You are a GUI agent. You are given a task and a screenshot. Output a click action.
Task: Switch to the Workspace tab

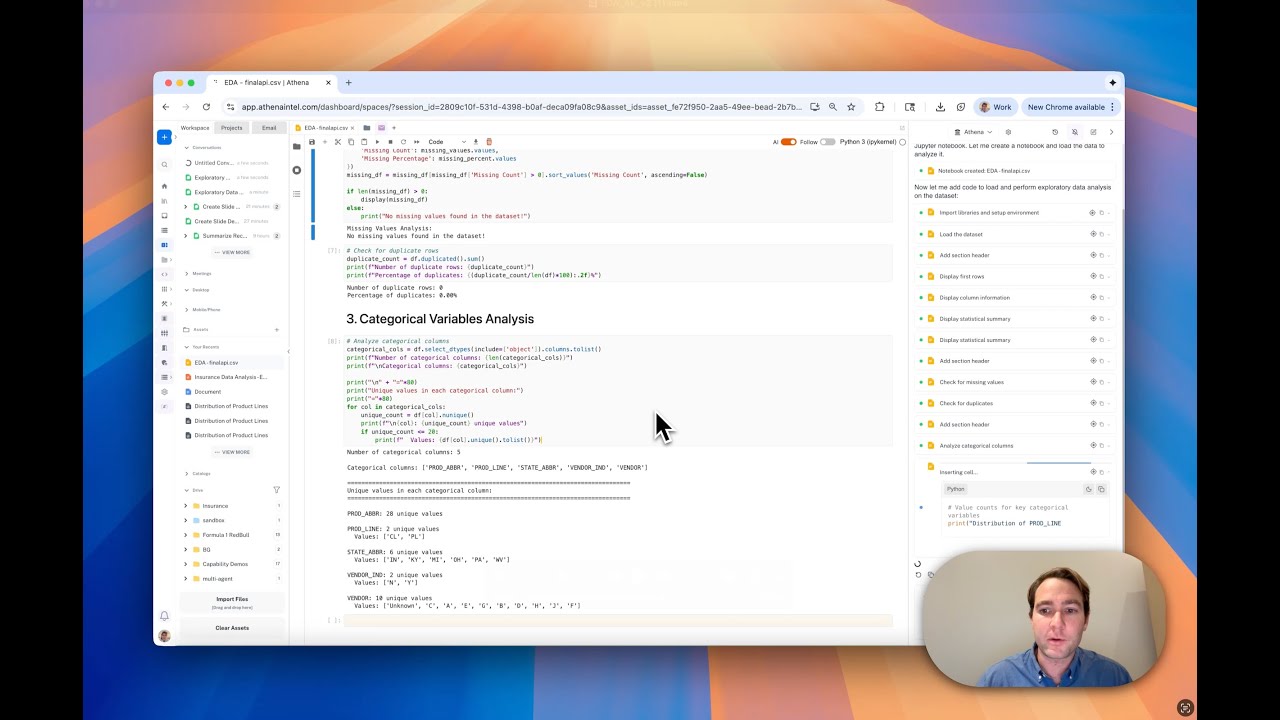(195, 128)
